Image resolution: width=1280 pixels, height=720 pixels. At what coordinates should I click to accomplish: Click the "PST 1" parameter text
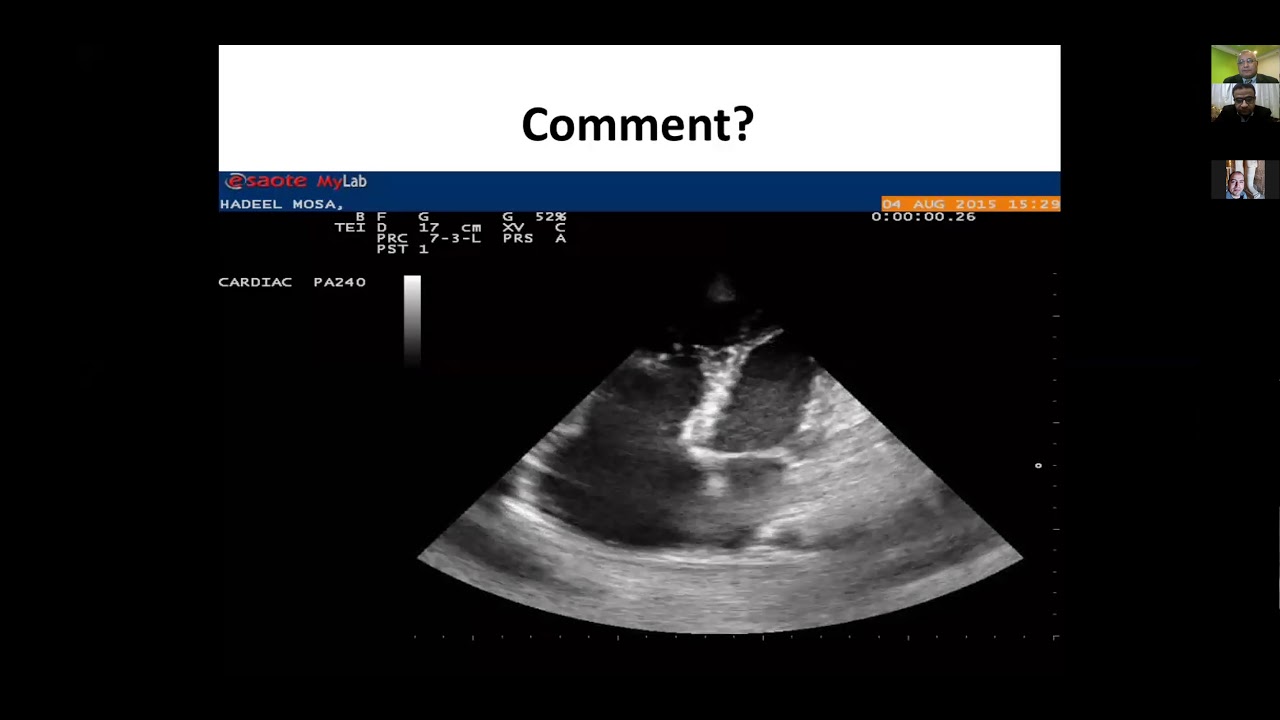[402, 249]
